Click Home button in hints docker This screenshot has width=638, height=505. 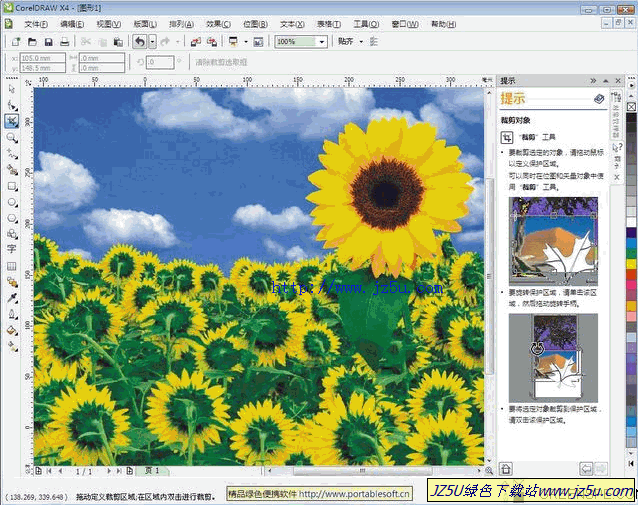click(506, 469)
